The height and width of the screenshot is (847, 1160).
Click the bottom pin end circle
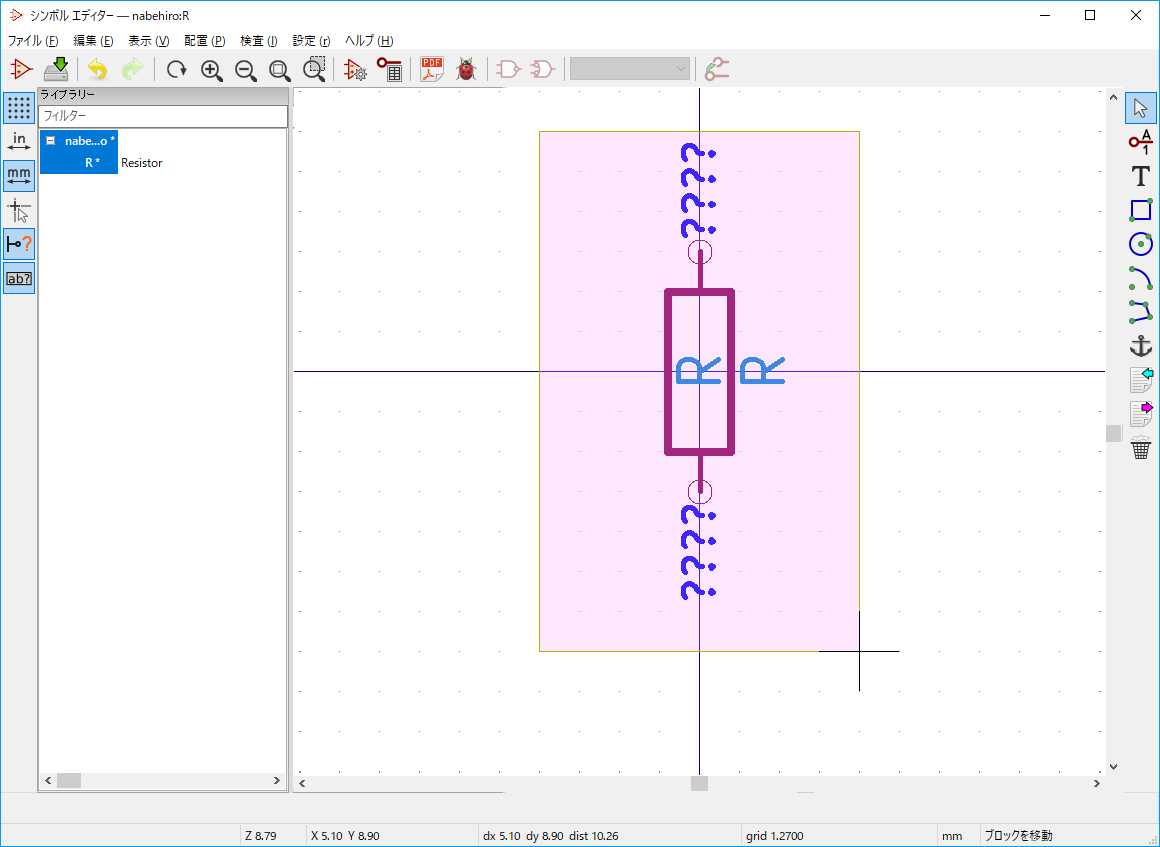coord(700,491)
